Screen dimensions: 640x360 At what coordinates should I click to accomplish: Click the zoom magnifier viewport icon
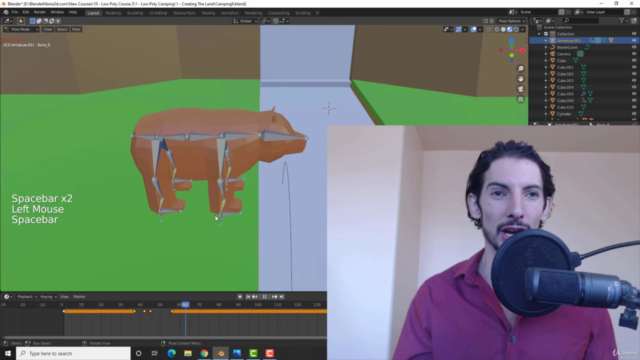coord(521,69)
